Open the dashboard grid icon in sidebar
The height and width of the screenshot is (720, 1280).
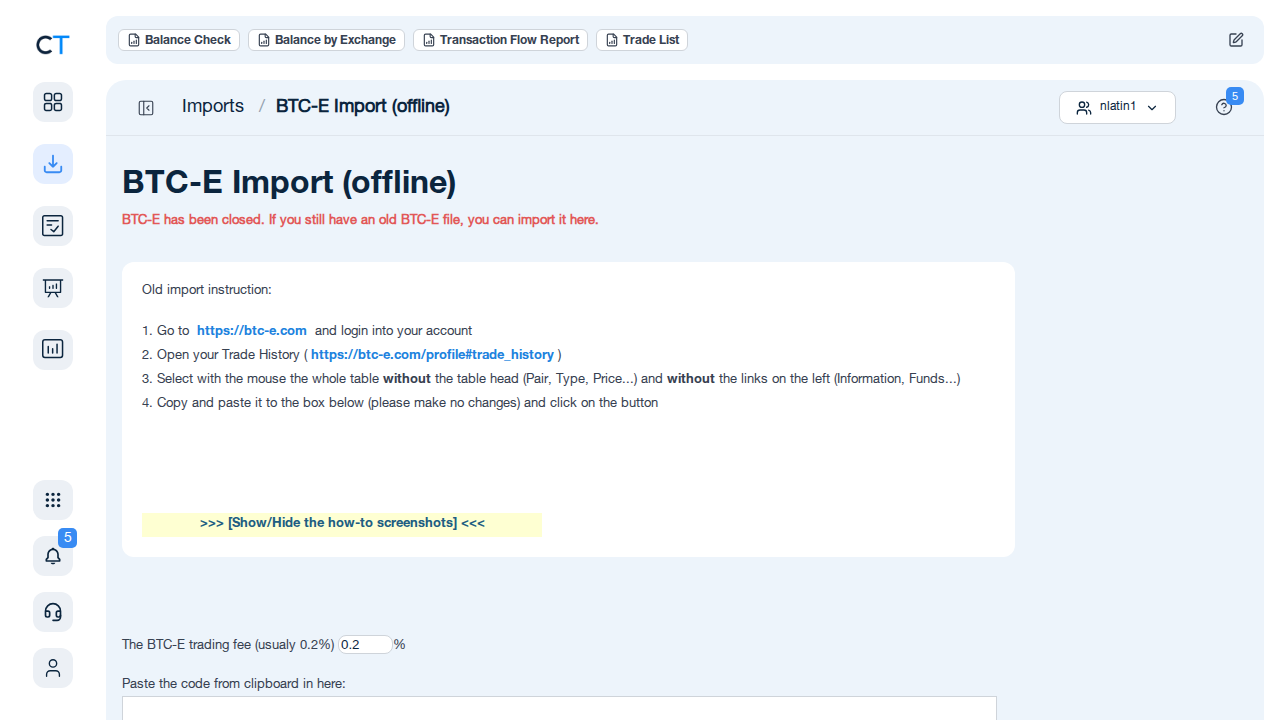pyautogui.click(x=53, y=102)
